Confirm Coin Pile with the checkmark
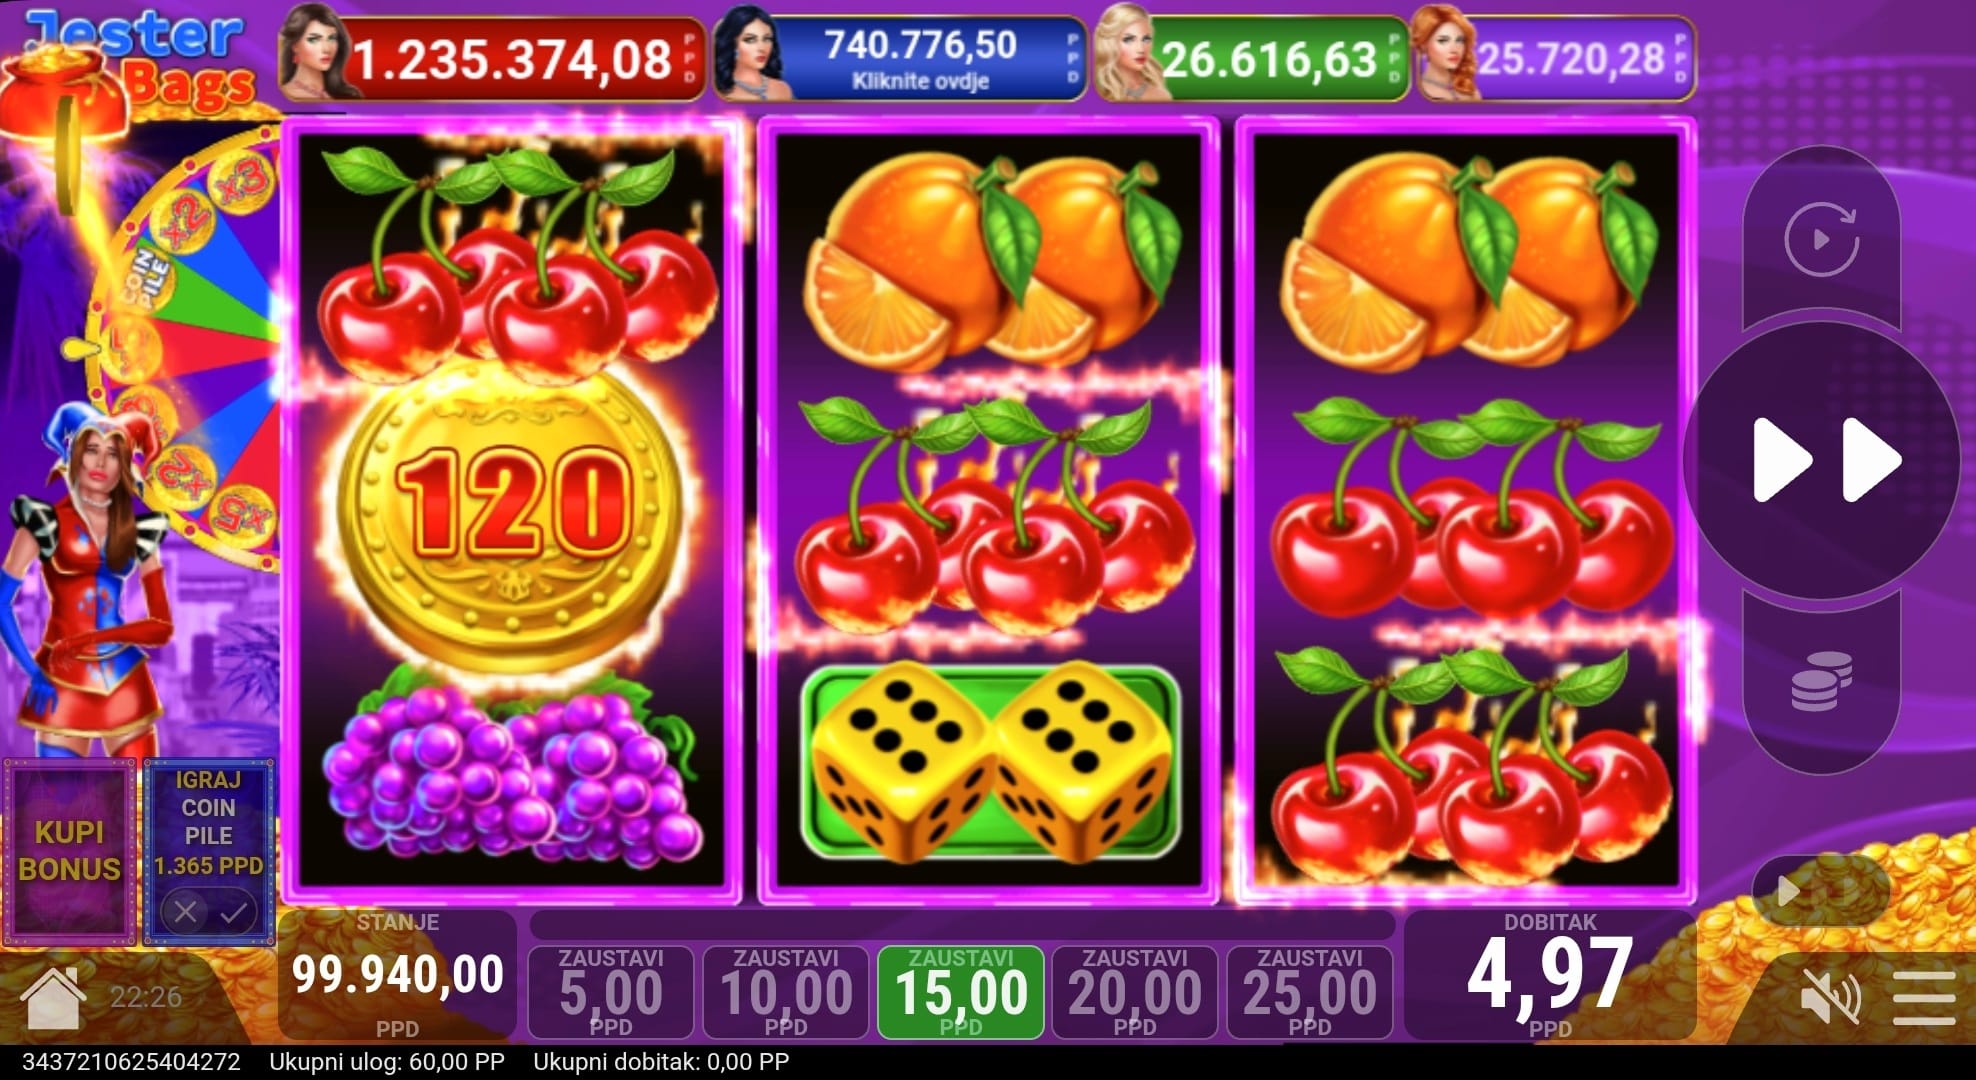The image size is (1976, 1080). coord(234,912)
